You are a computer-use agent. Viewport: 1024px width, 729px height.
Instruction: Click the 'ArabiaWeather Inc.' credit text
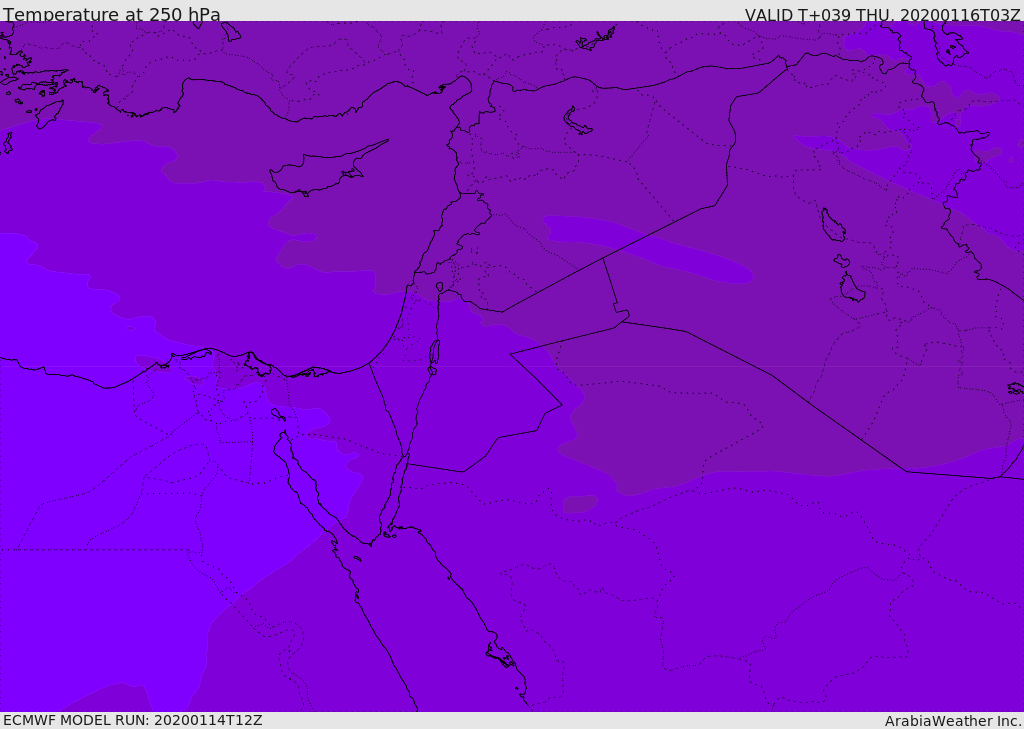tap(953, 721)
